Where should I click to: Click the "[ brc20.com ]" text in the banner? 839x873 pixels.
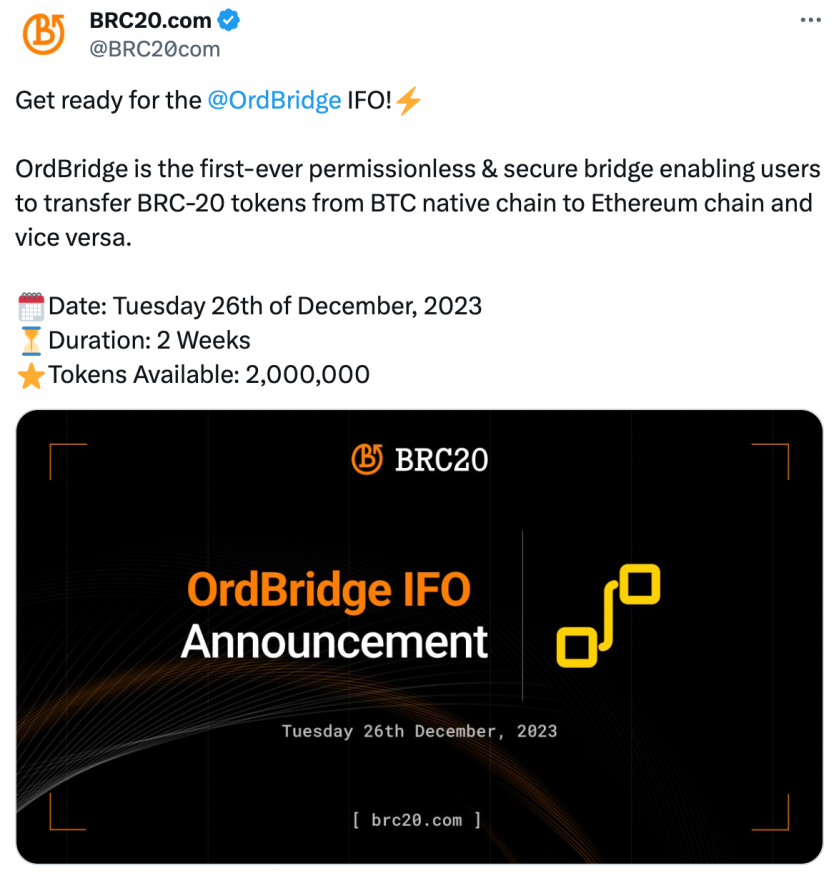pos(417,820)
